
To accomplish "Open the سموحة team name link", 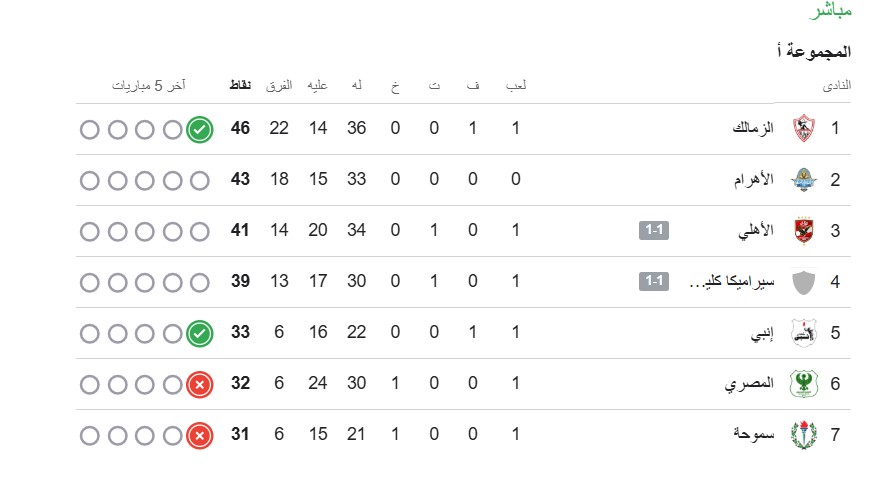I will 753,435.
